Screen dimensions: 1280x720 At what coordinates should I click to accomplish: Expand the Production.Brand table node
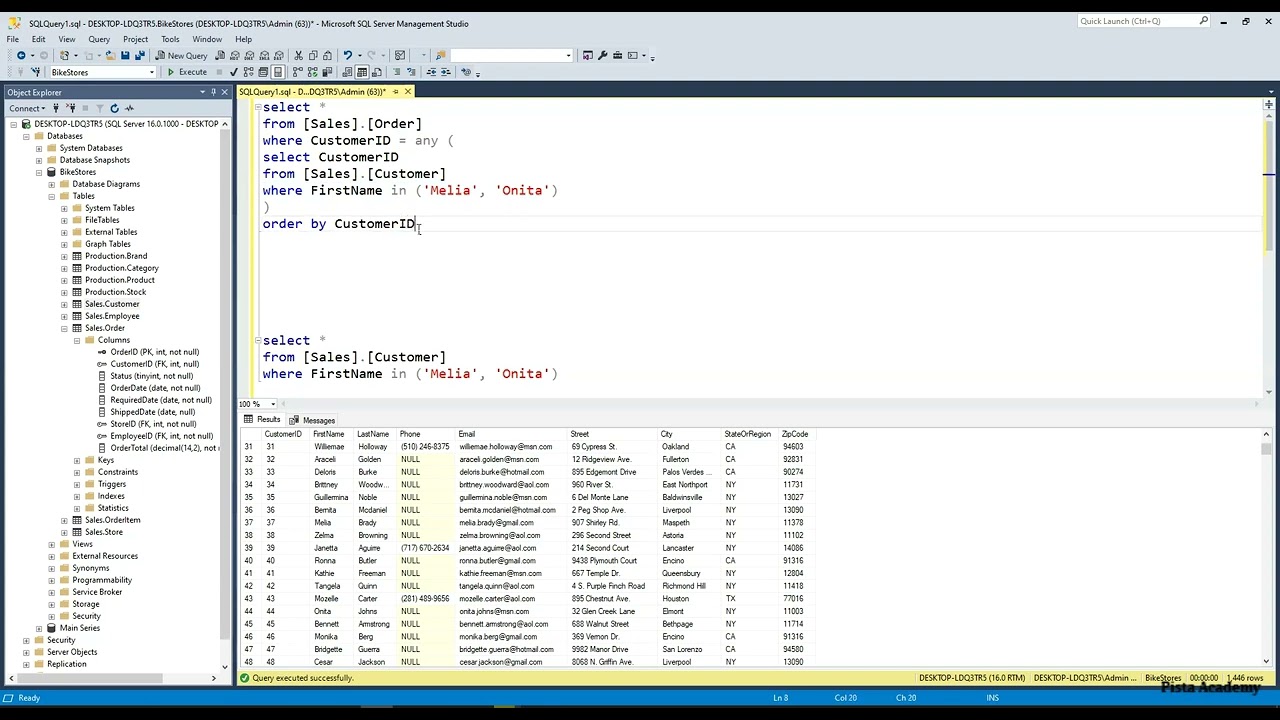click(x=65, y=256)
